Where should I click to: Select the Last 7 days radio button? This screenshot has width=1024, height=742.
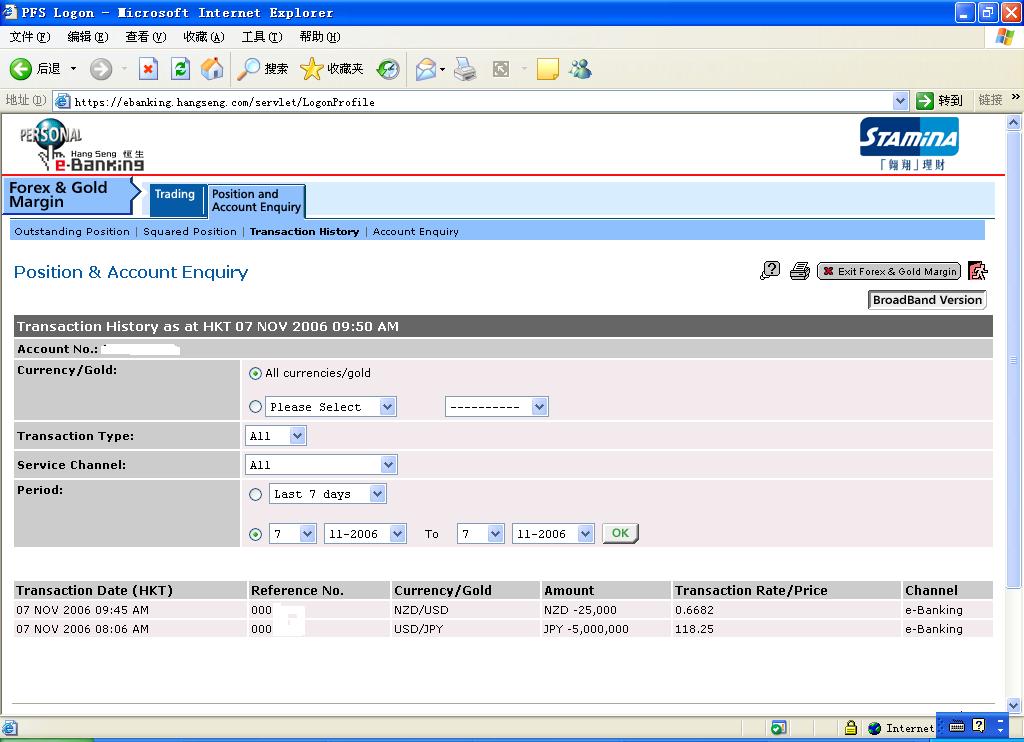[x=256, y=494]
